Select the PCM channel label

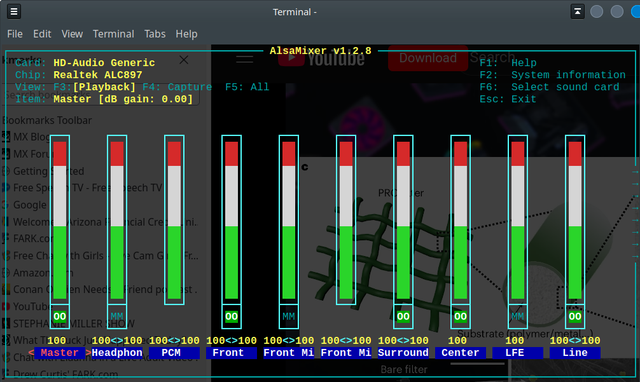[x=174, y=353]
